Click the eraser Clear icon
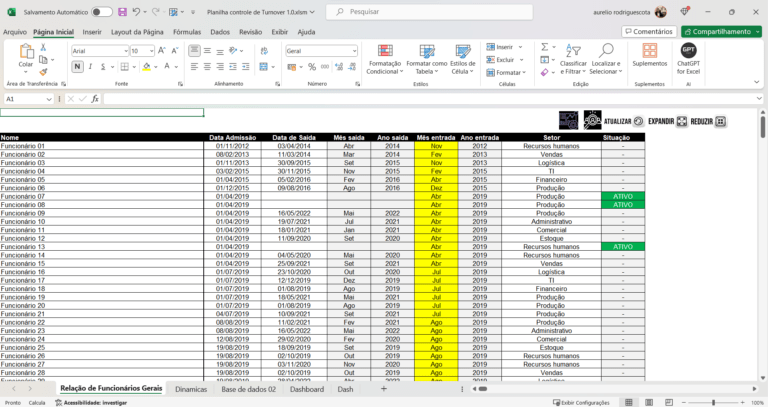768x407 pixels. [545, 72]
